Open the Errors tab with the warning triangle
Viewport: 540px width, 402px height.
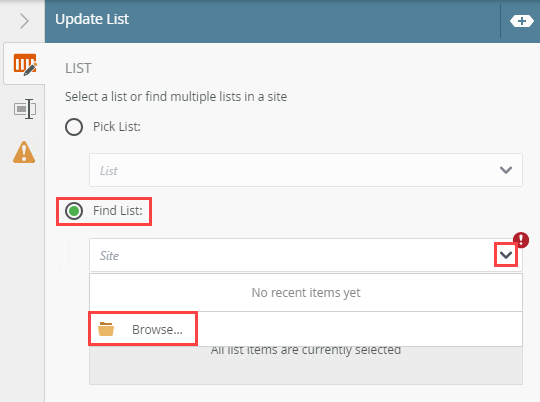[x=24, y=152]
